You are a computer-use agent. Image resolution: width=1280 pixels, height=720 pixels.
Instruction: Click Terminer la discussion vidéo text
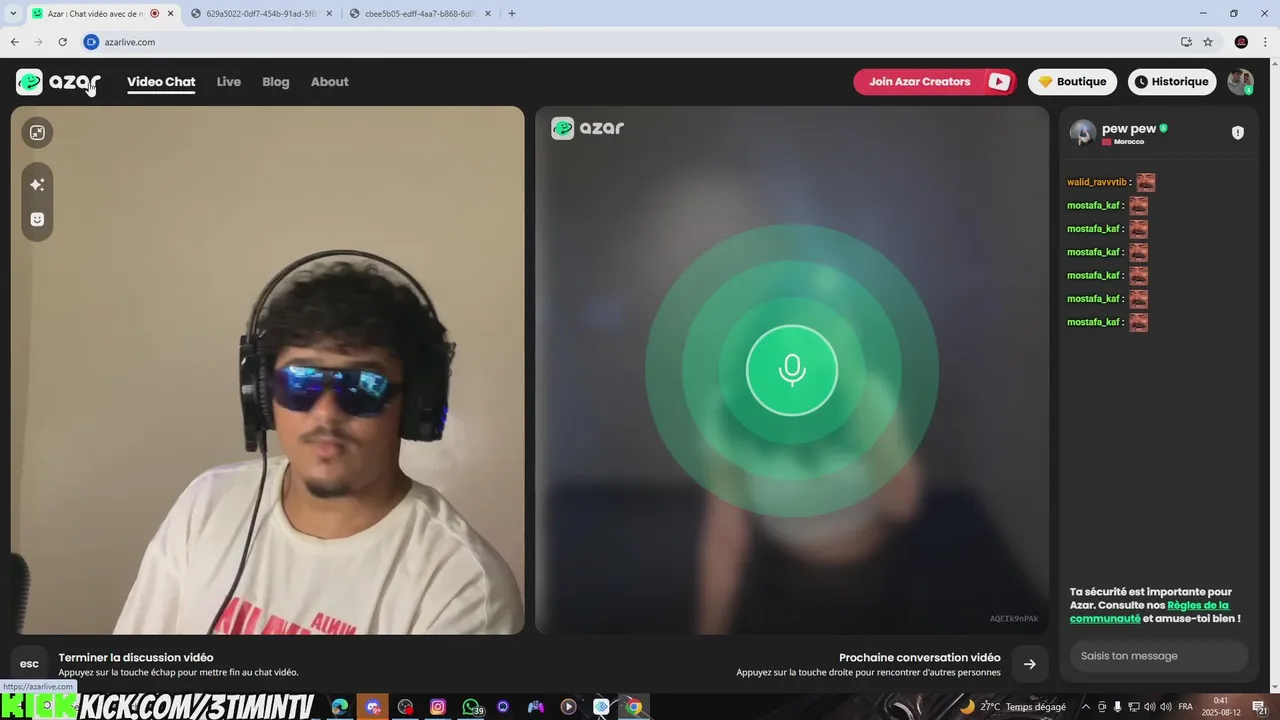(136, 658)
